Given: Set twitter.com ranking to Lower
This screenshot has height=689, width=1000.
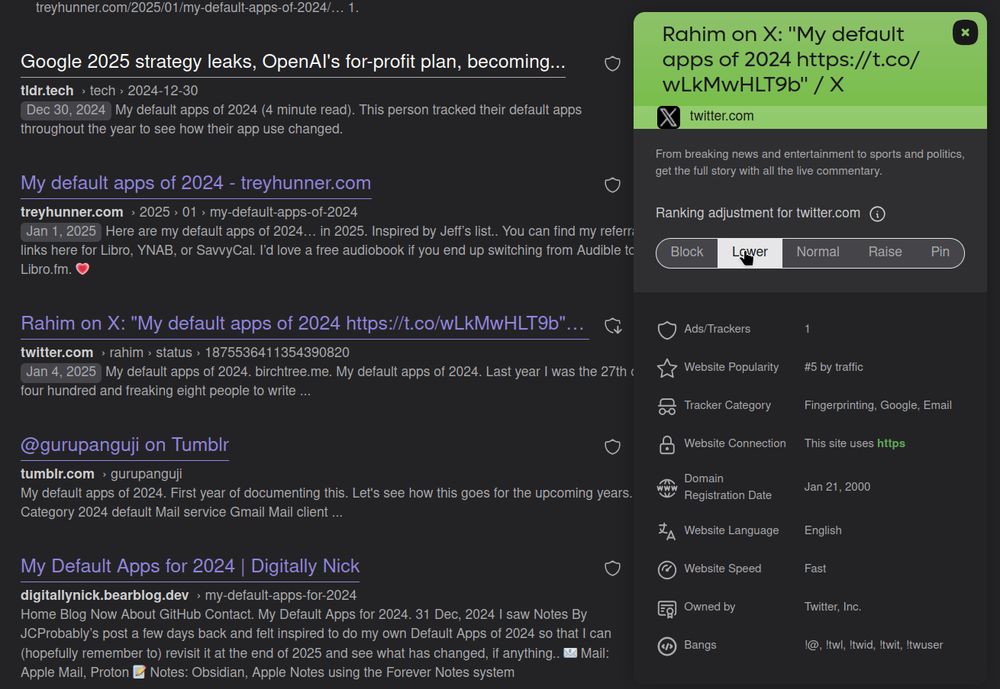Looking at the screenshot, I should click(x=750, y=252).
